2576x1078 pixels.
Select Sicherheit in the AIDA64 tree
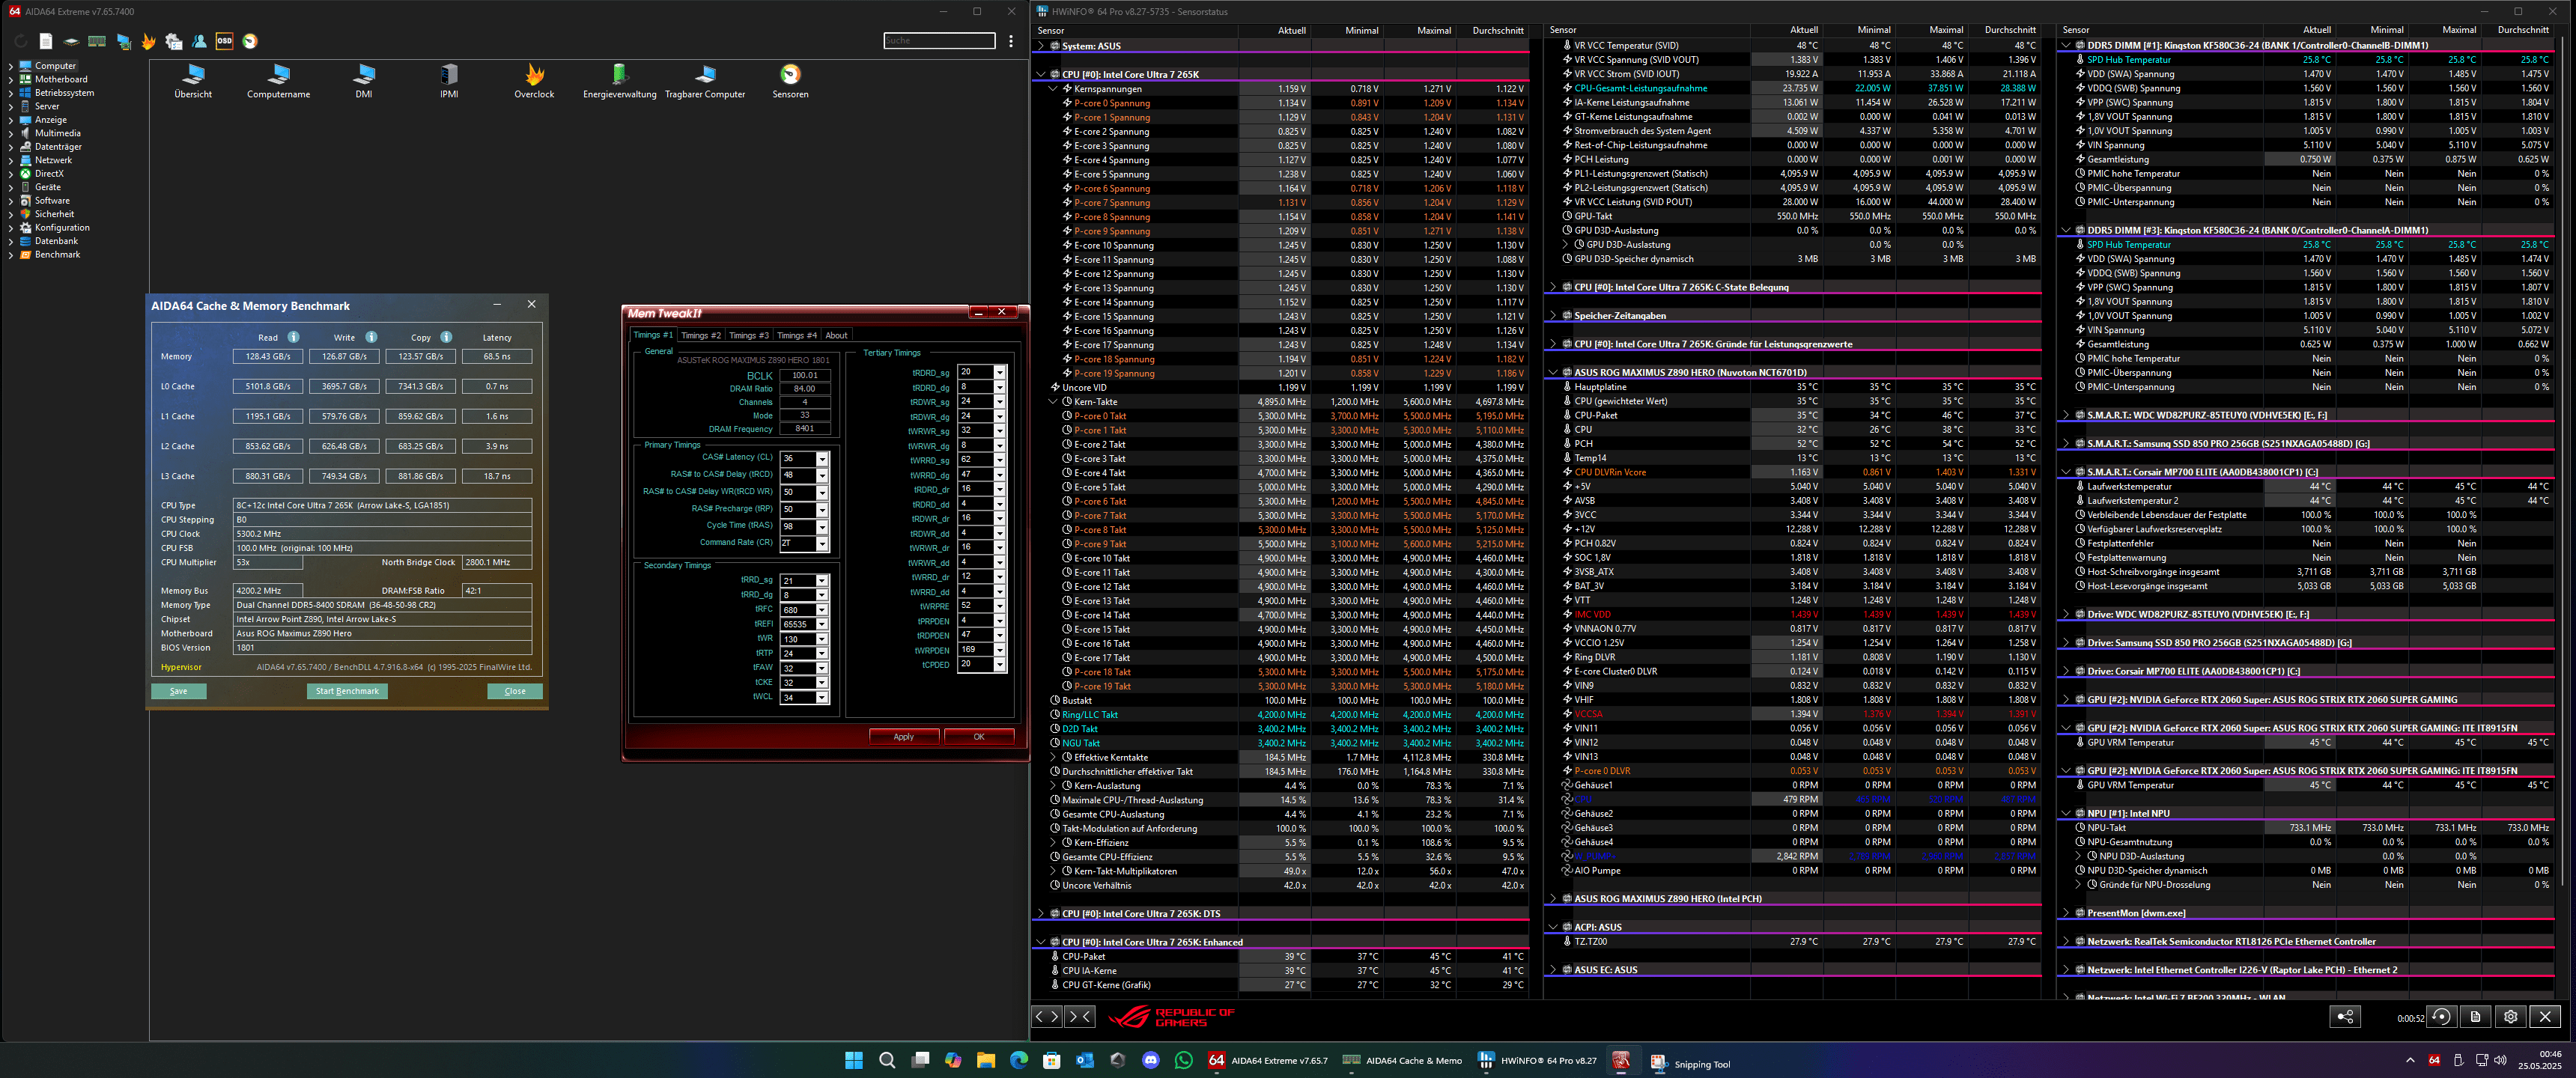[x=54, y=214]
